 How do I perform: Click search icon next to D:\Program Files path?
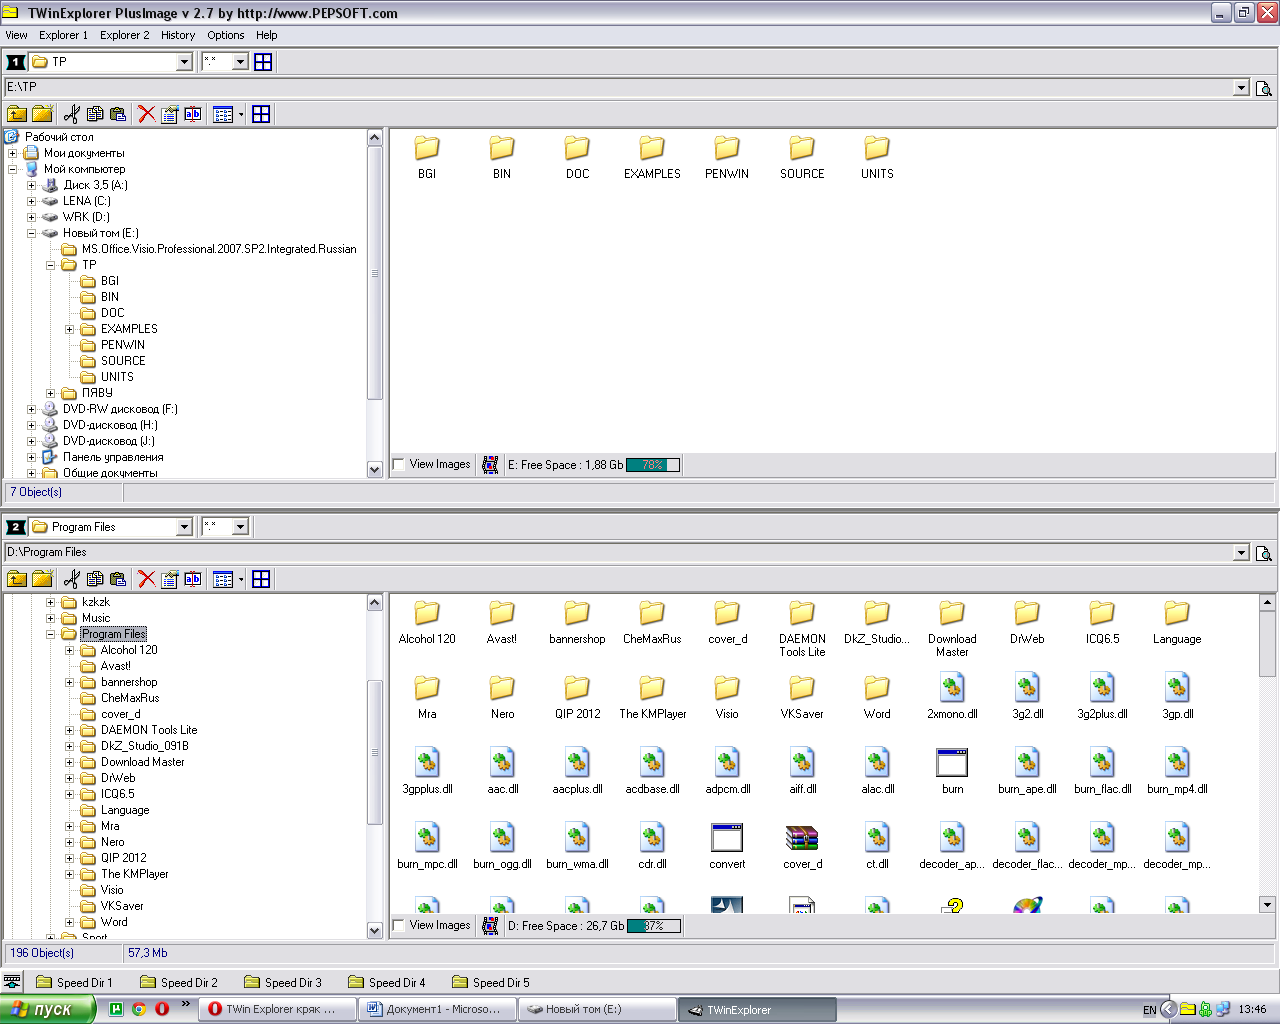point(1264,553)
